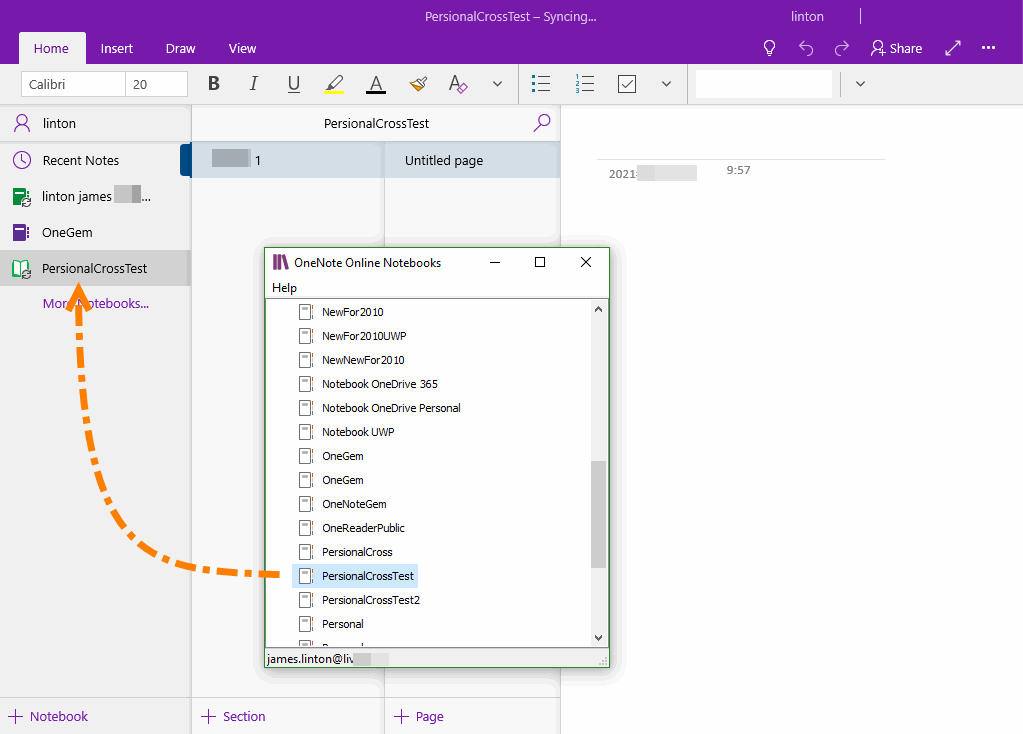Open Help menu in OneNote Online Notebooks
Screen dimensions: 1023x734
pos(284,288)
